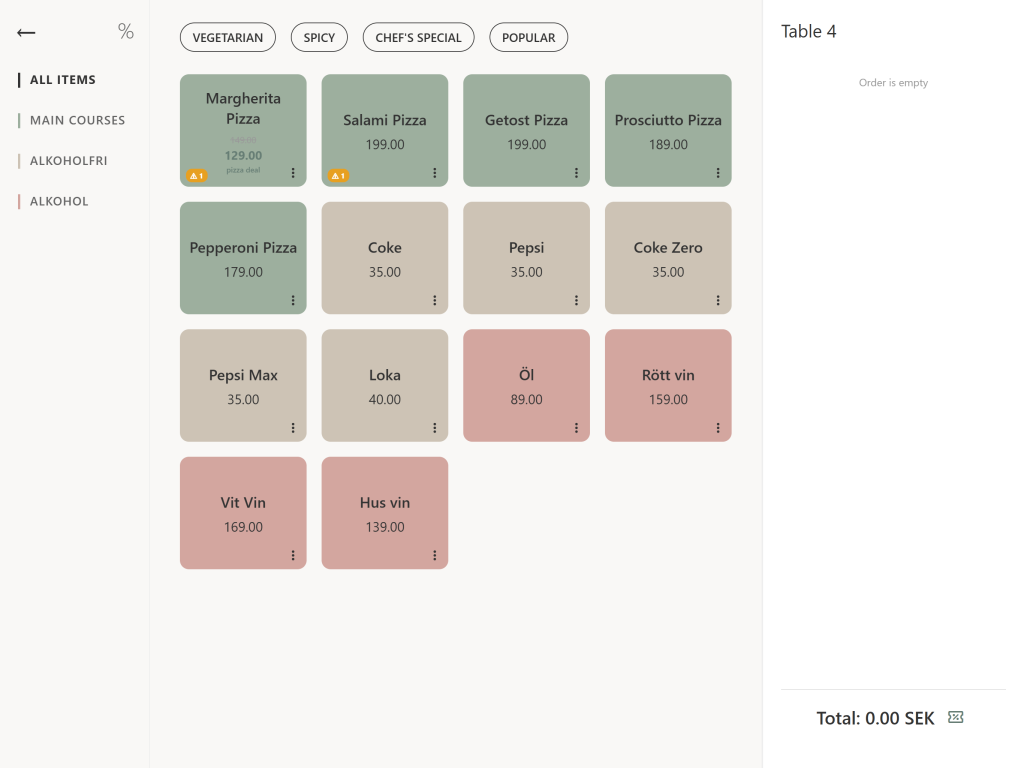Screen dimensions: 1024x768
Task: Click warning badge on Salami Pizza card
Action: coord(338,176)
